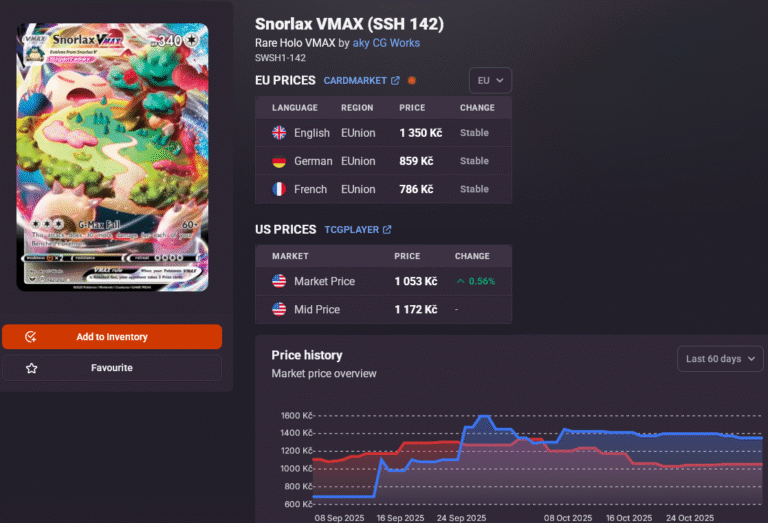Click the TCGplayer external link icon
This screenshot has height=523, width=768.
click(387, 230)
